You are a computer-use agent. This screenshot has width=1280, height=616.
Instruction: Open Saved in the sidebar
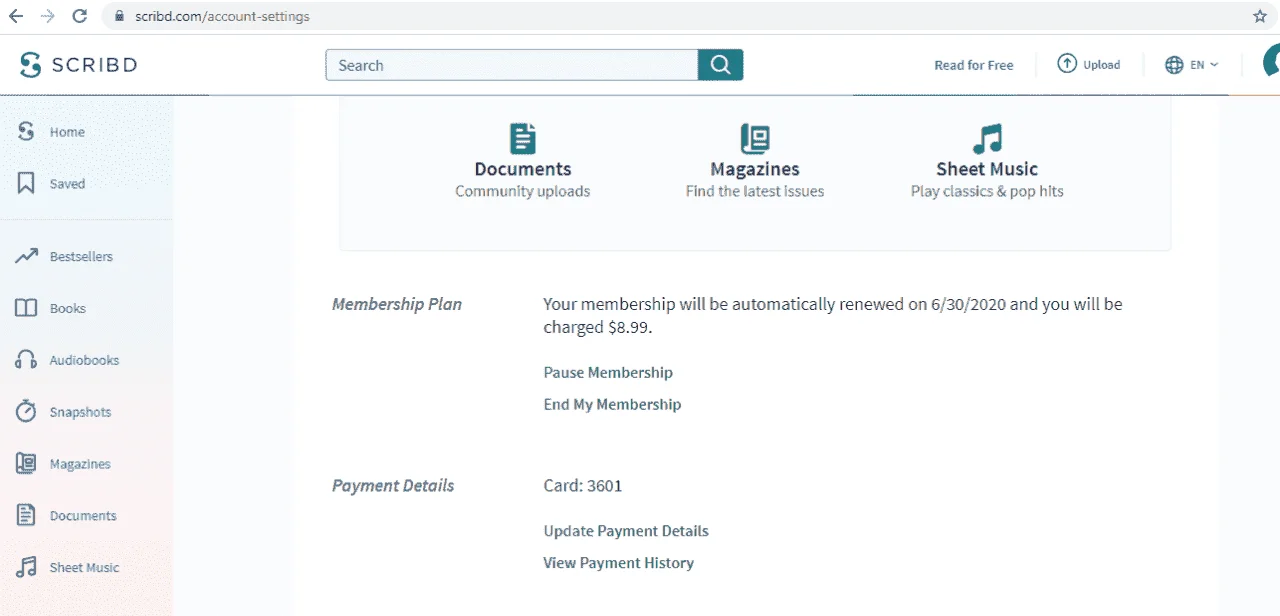67,184
